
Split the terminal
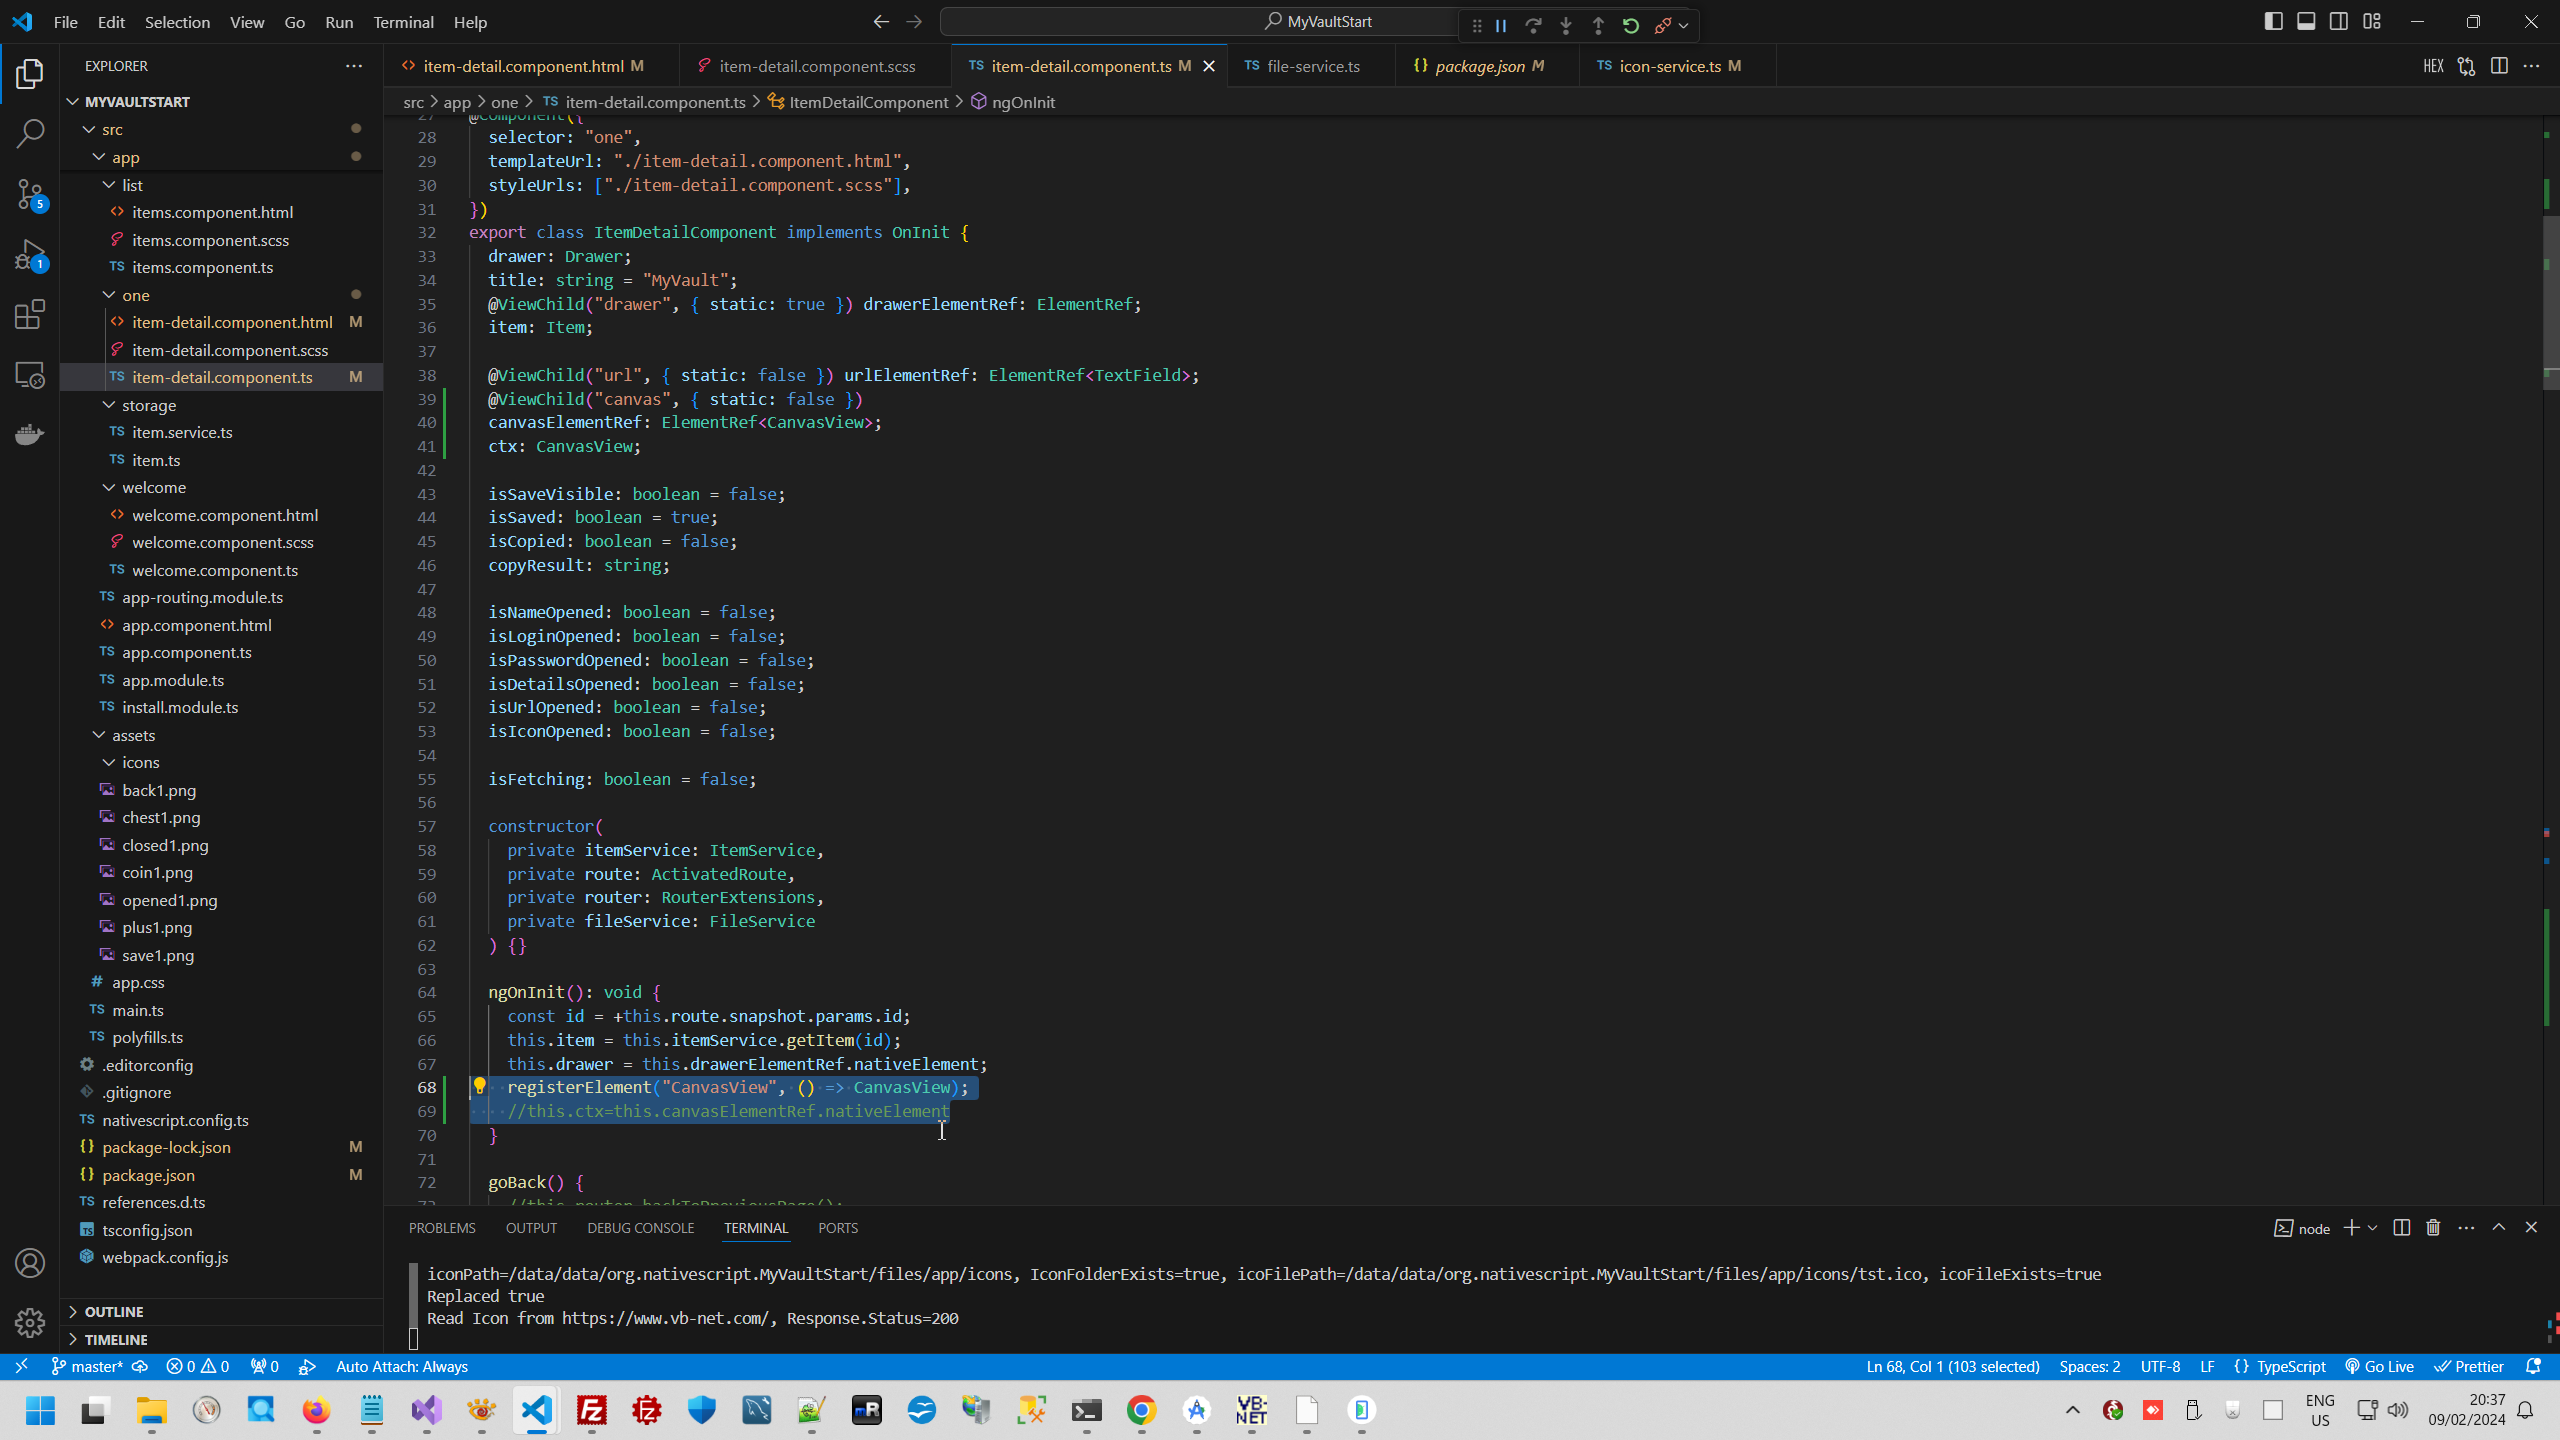coord(2400,1227)
